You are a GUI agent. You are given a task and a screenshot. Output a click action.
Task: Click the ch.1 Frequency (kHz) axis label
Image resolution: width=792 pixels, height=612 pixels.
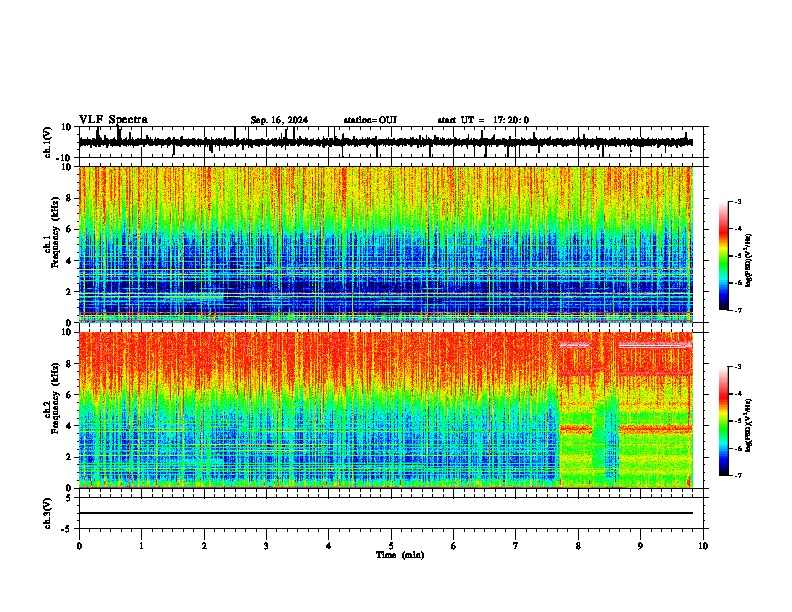coord(51,232)
